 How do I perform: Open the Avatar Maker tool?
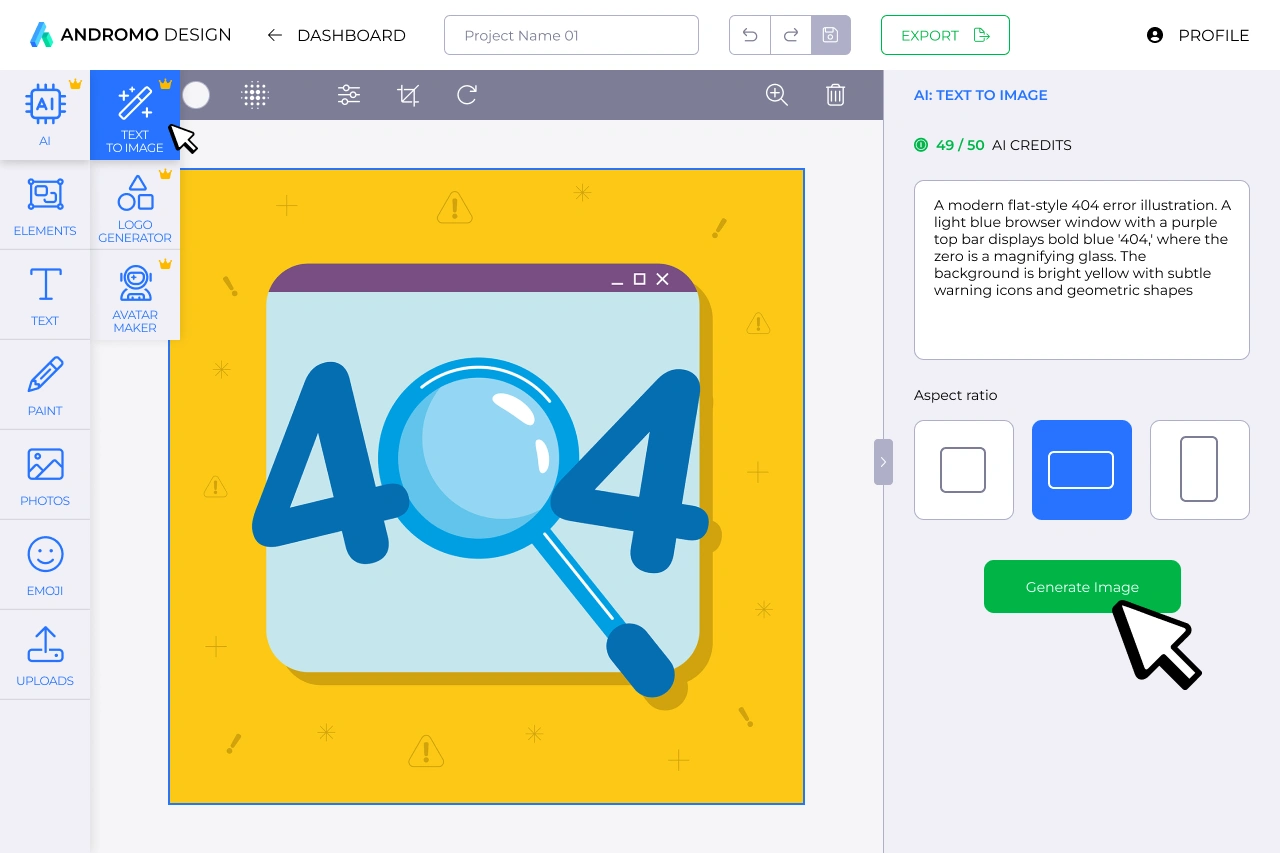(135, 297)
